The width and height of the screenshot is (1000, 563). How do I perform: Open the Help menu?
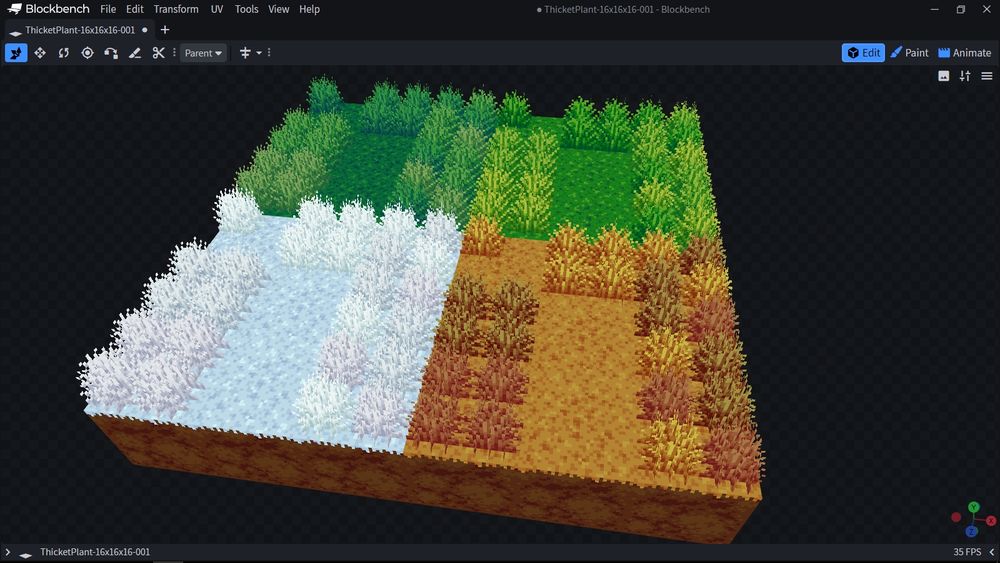pyautogui.click(x=309, y=9)
